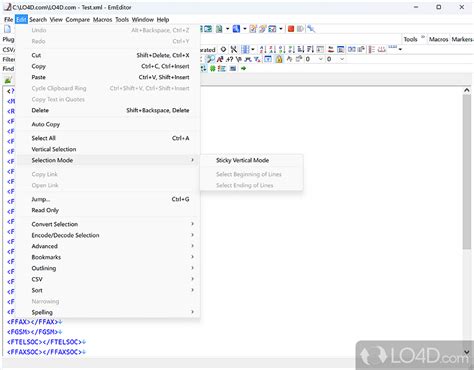This screenshot has height=370, width=474.
Task: Click the first pencil-on-note icon in top toolbar
Action: pos(253,29)
